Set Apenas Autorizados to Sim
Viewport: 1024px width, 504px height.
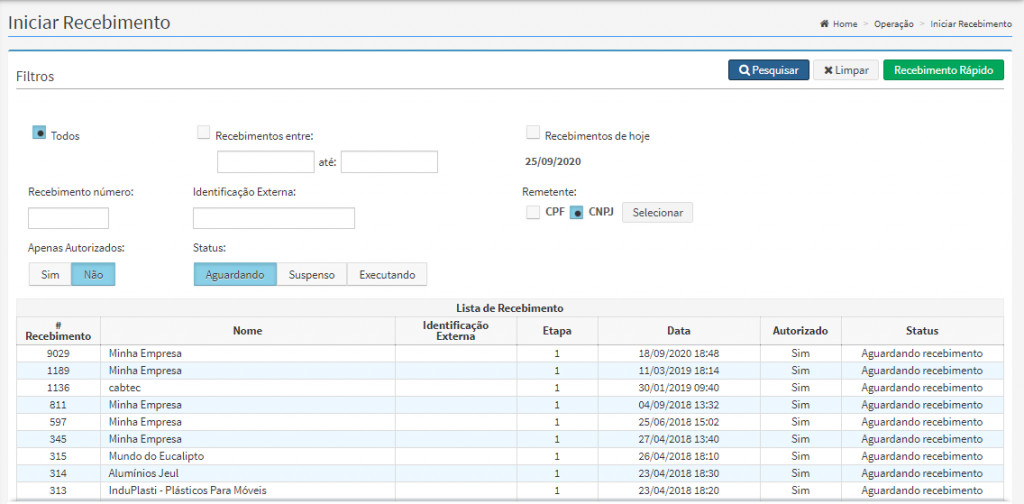(50, 275)
